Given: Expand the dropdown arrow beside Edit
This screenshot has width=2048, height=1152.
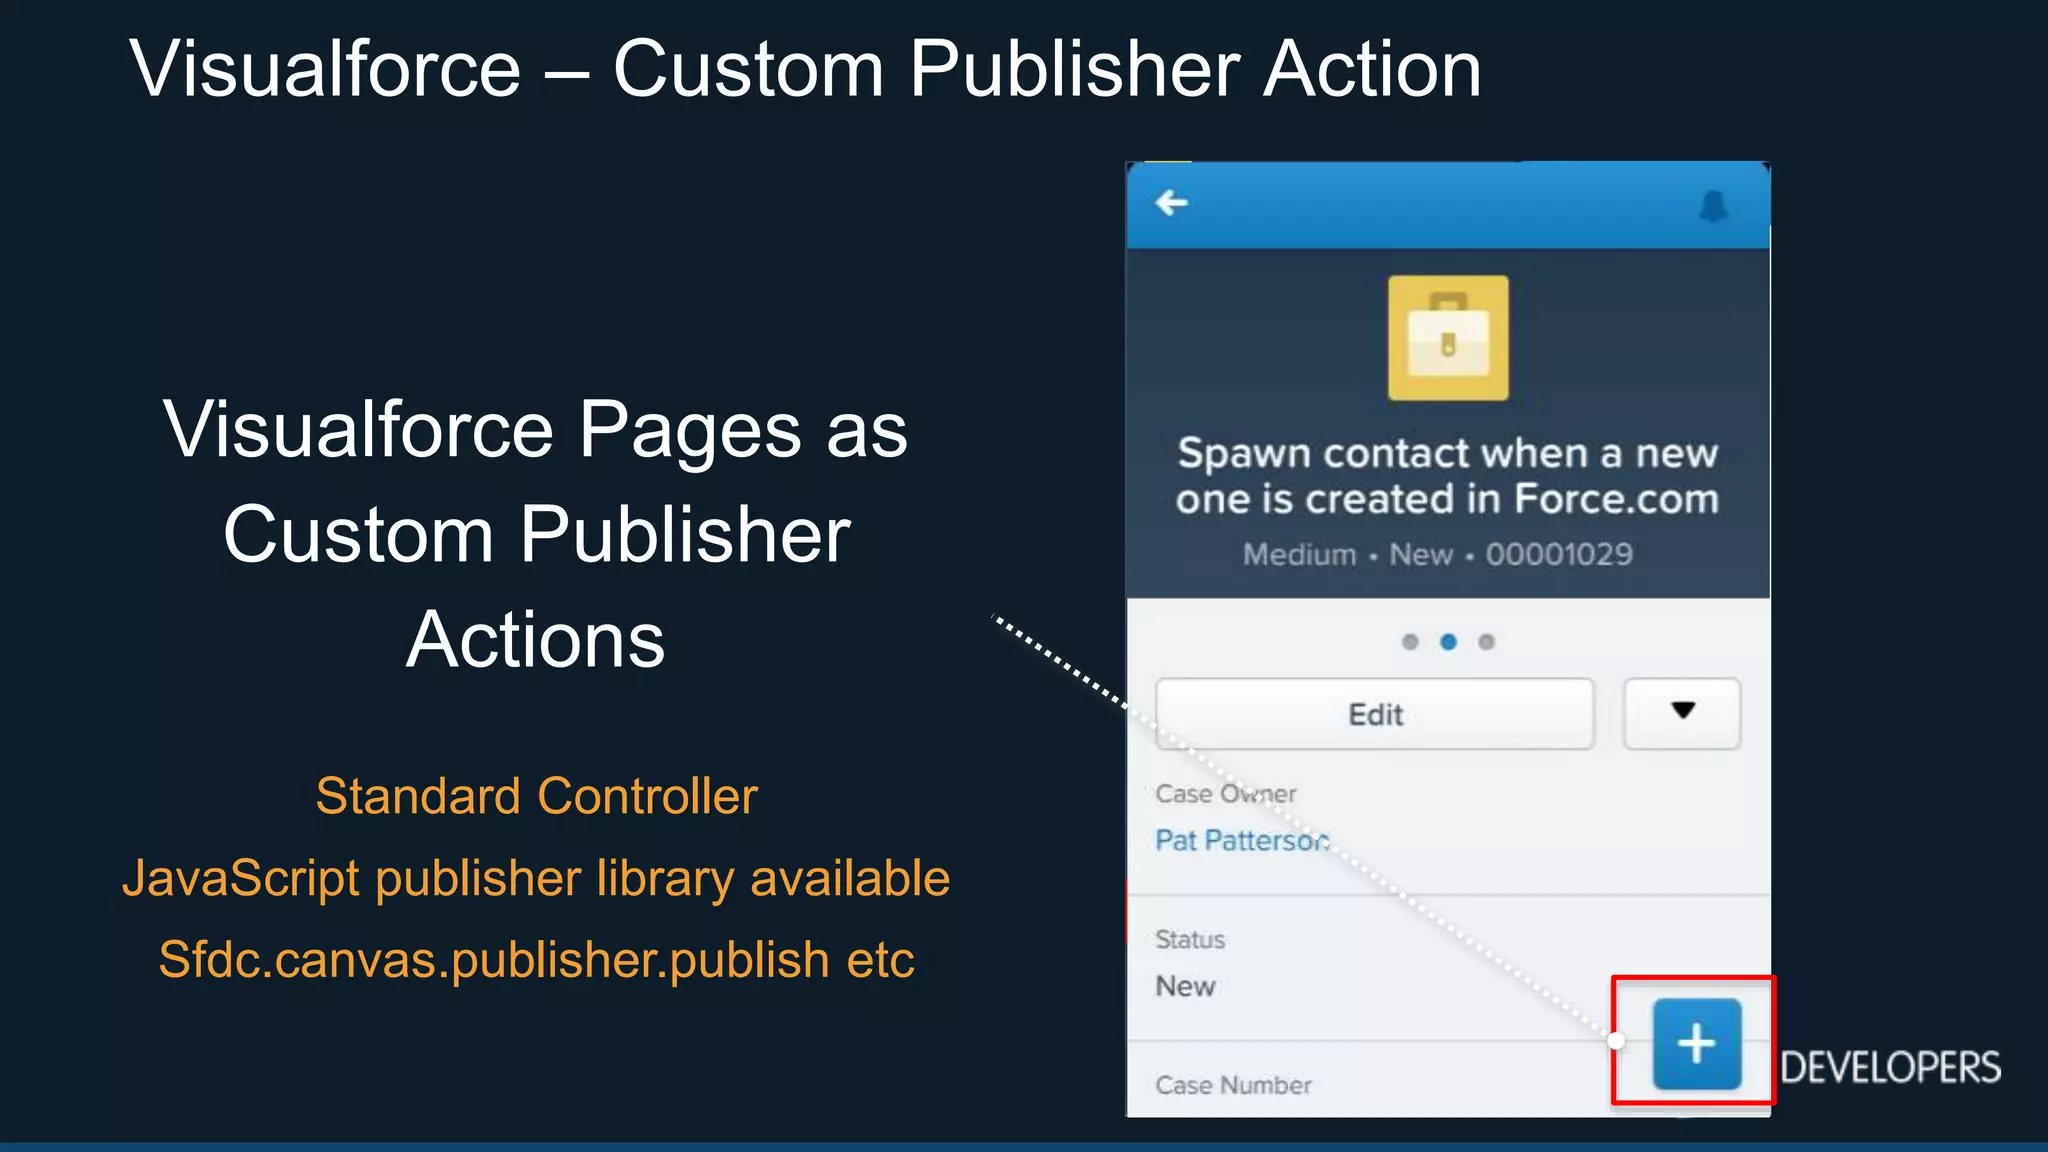Looking at the screenshot, I should click(1682, 714).
